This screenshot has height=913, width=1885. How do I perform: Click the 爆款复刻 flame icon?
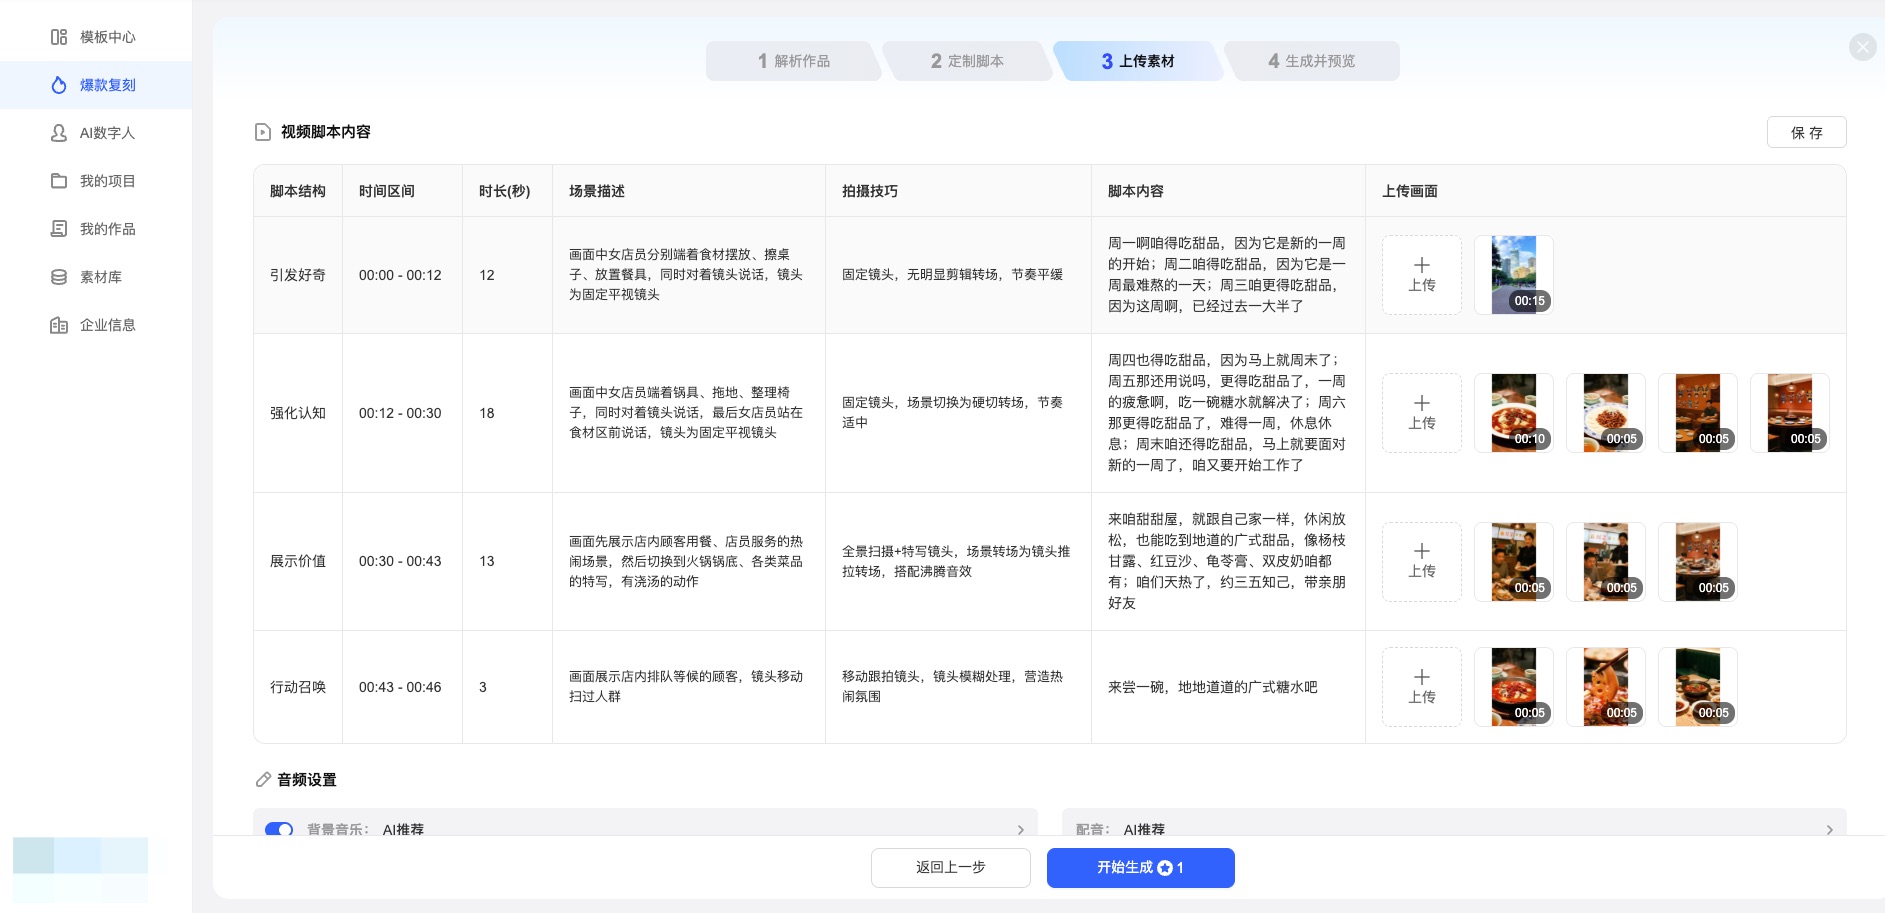pos(59,85)
